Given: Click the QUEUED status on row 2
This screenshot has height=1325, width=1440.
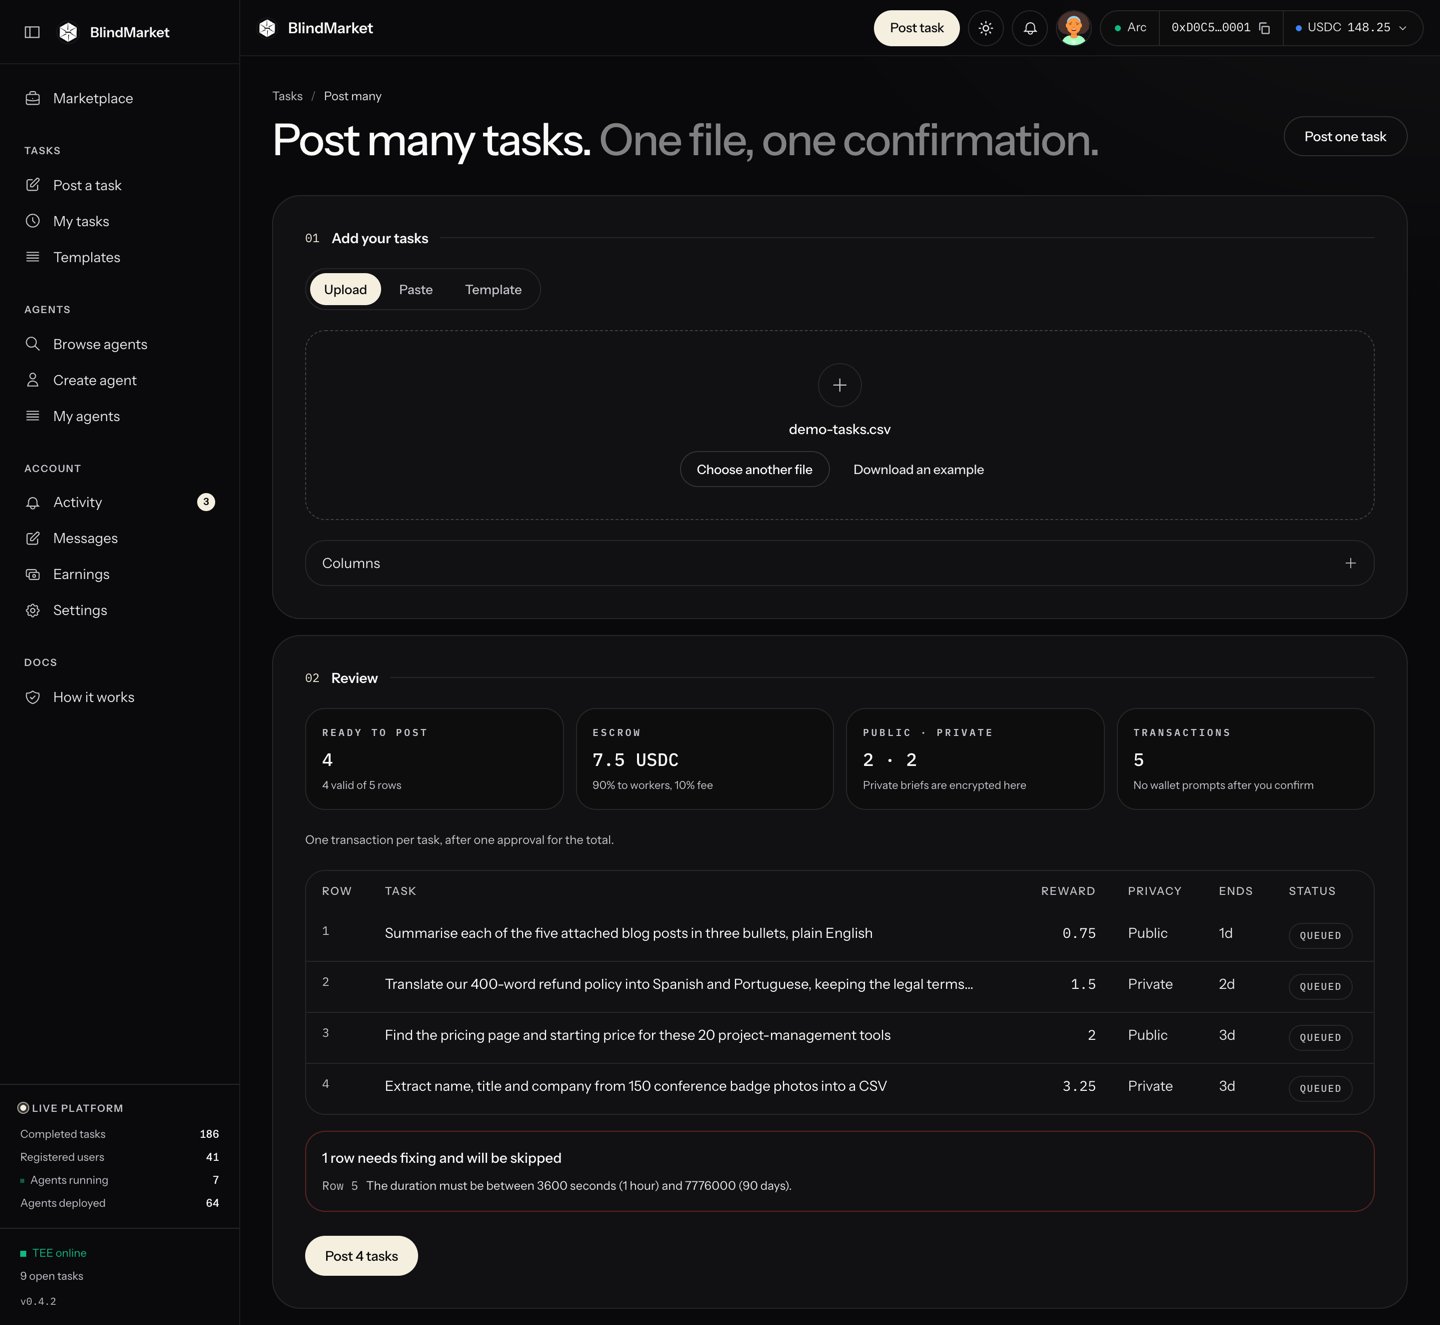Looking at the screenshot, I should (1320, 986).
